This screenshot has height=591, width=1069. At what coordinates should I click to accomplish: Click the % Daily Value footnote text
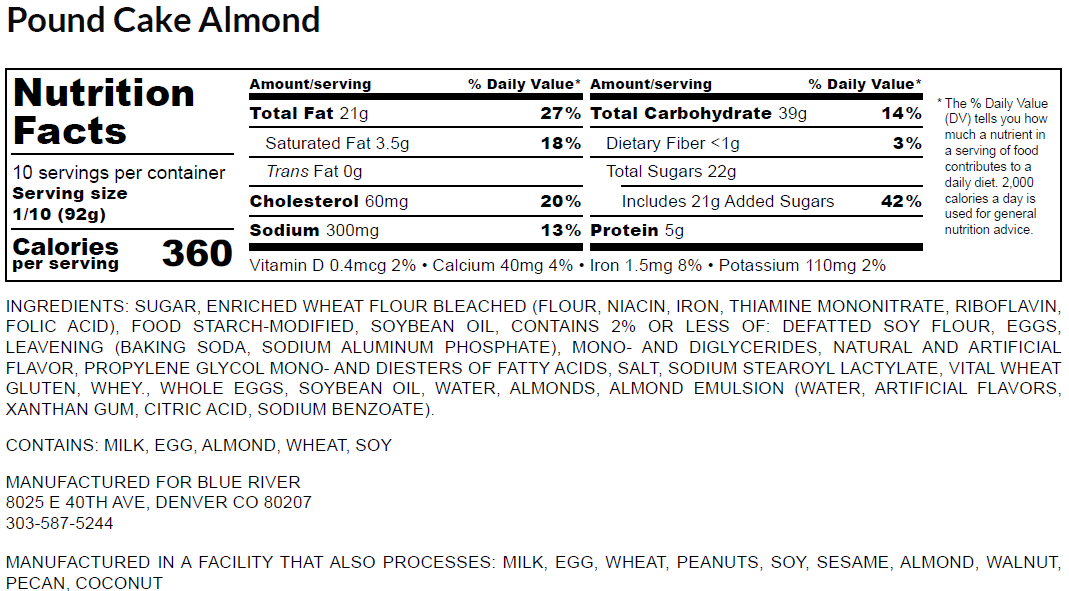(x=993, y=166)
